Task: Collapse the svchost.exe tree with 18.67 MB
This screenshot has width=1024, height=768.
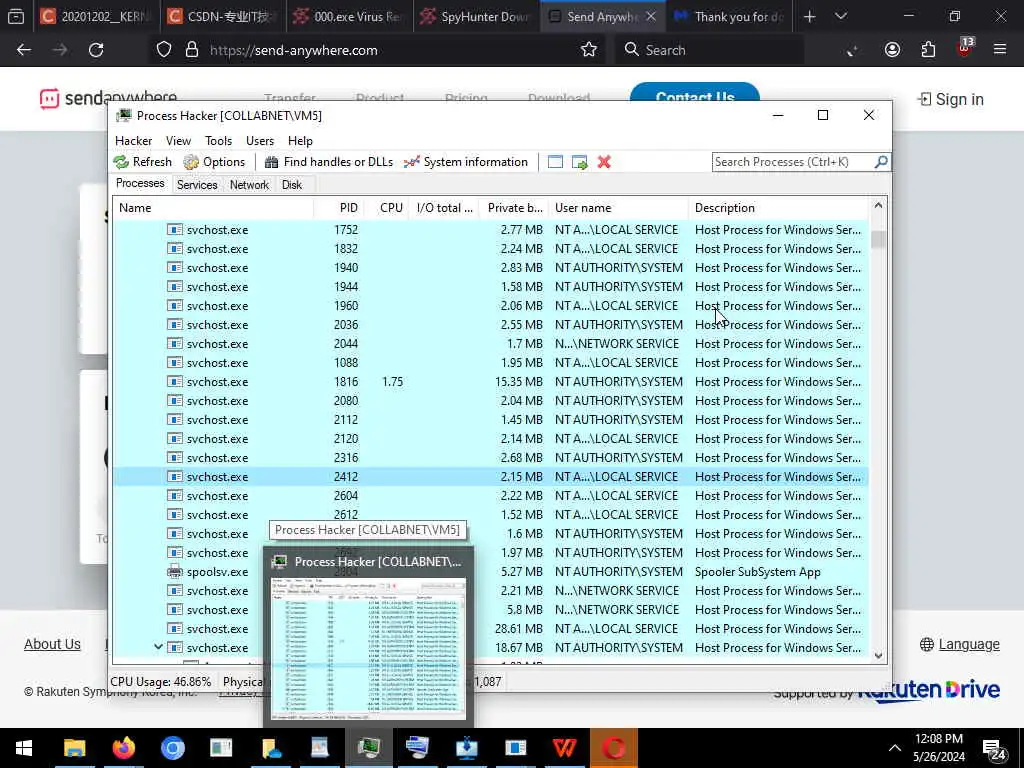Action: click(158, 647)
